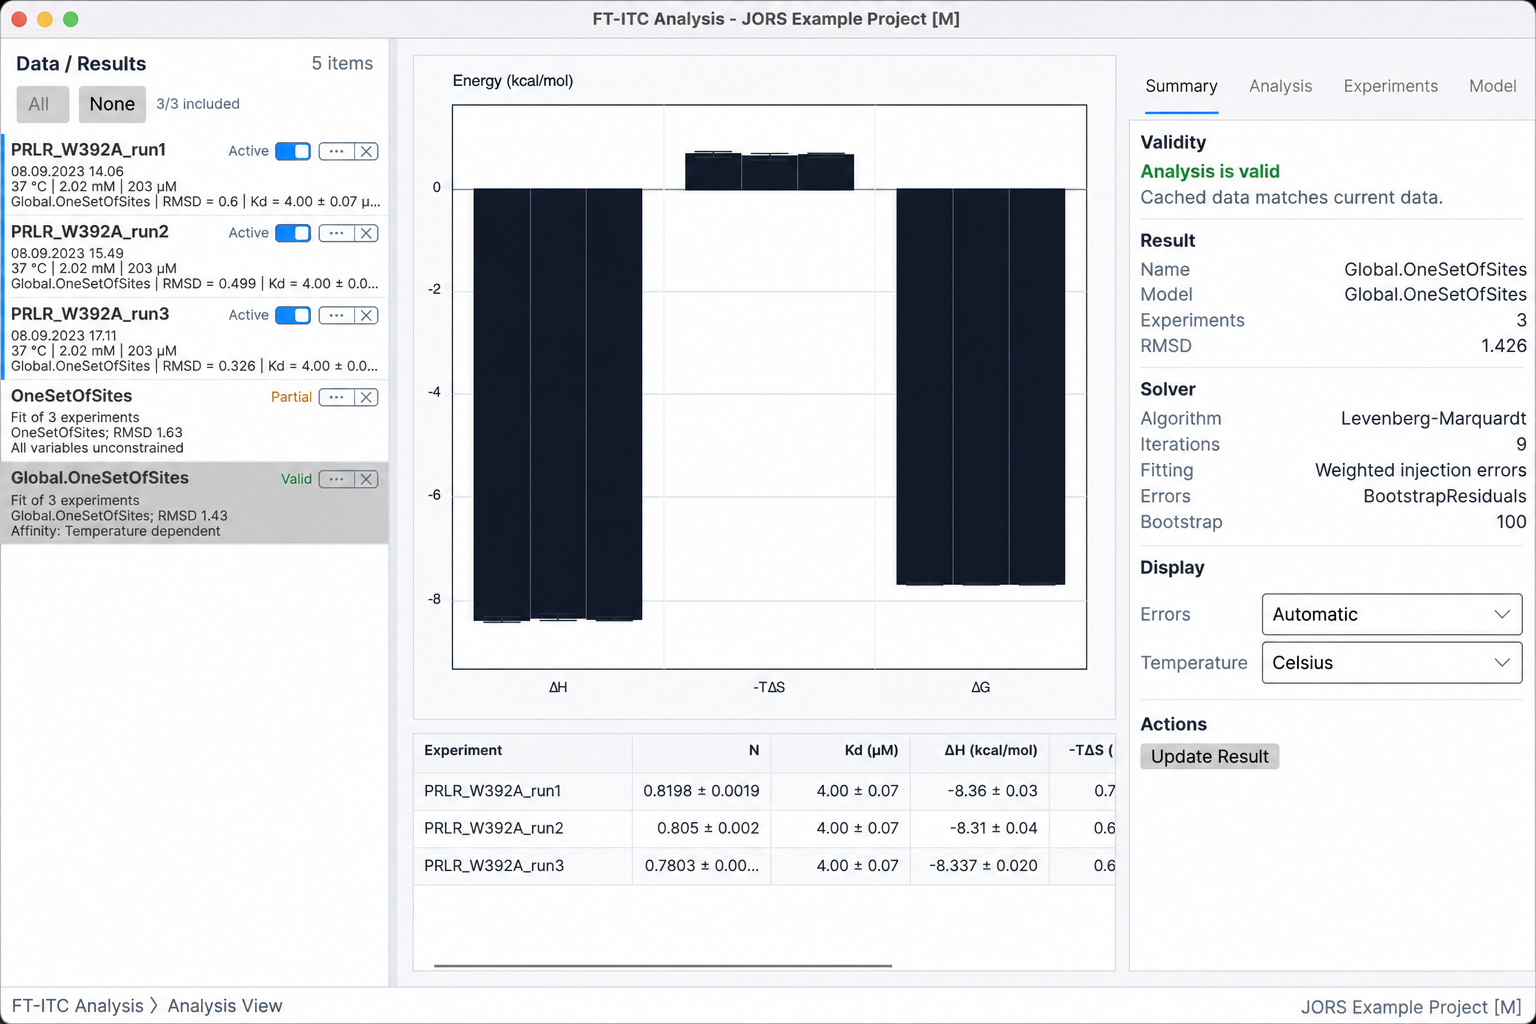
Task: Click PRLR_W392A_run3 table row name
Action: click(494, 866)
